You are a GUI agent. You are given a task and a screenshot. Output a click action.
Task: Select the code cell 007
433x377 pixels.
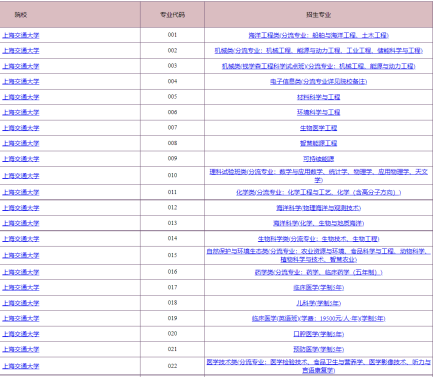(x=172, y=128)
